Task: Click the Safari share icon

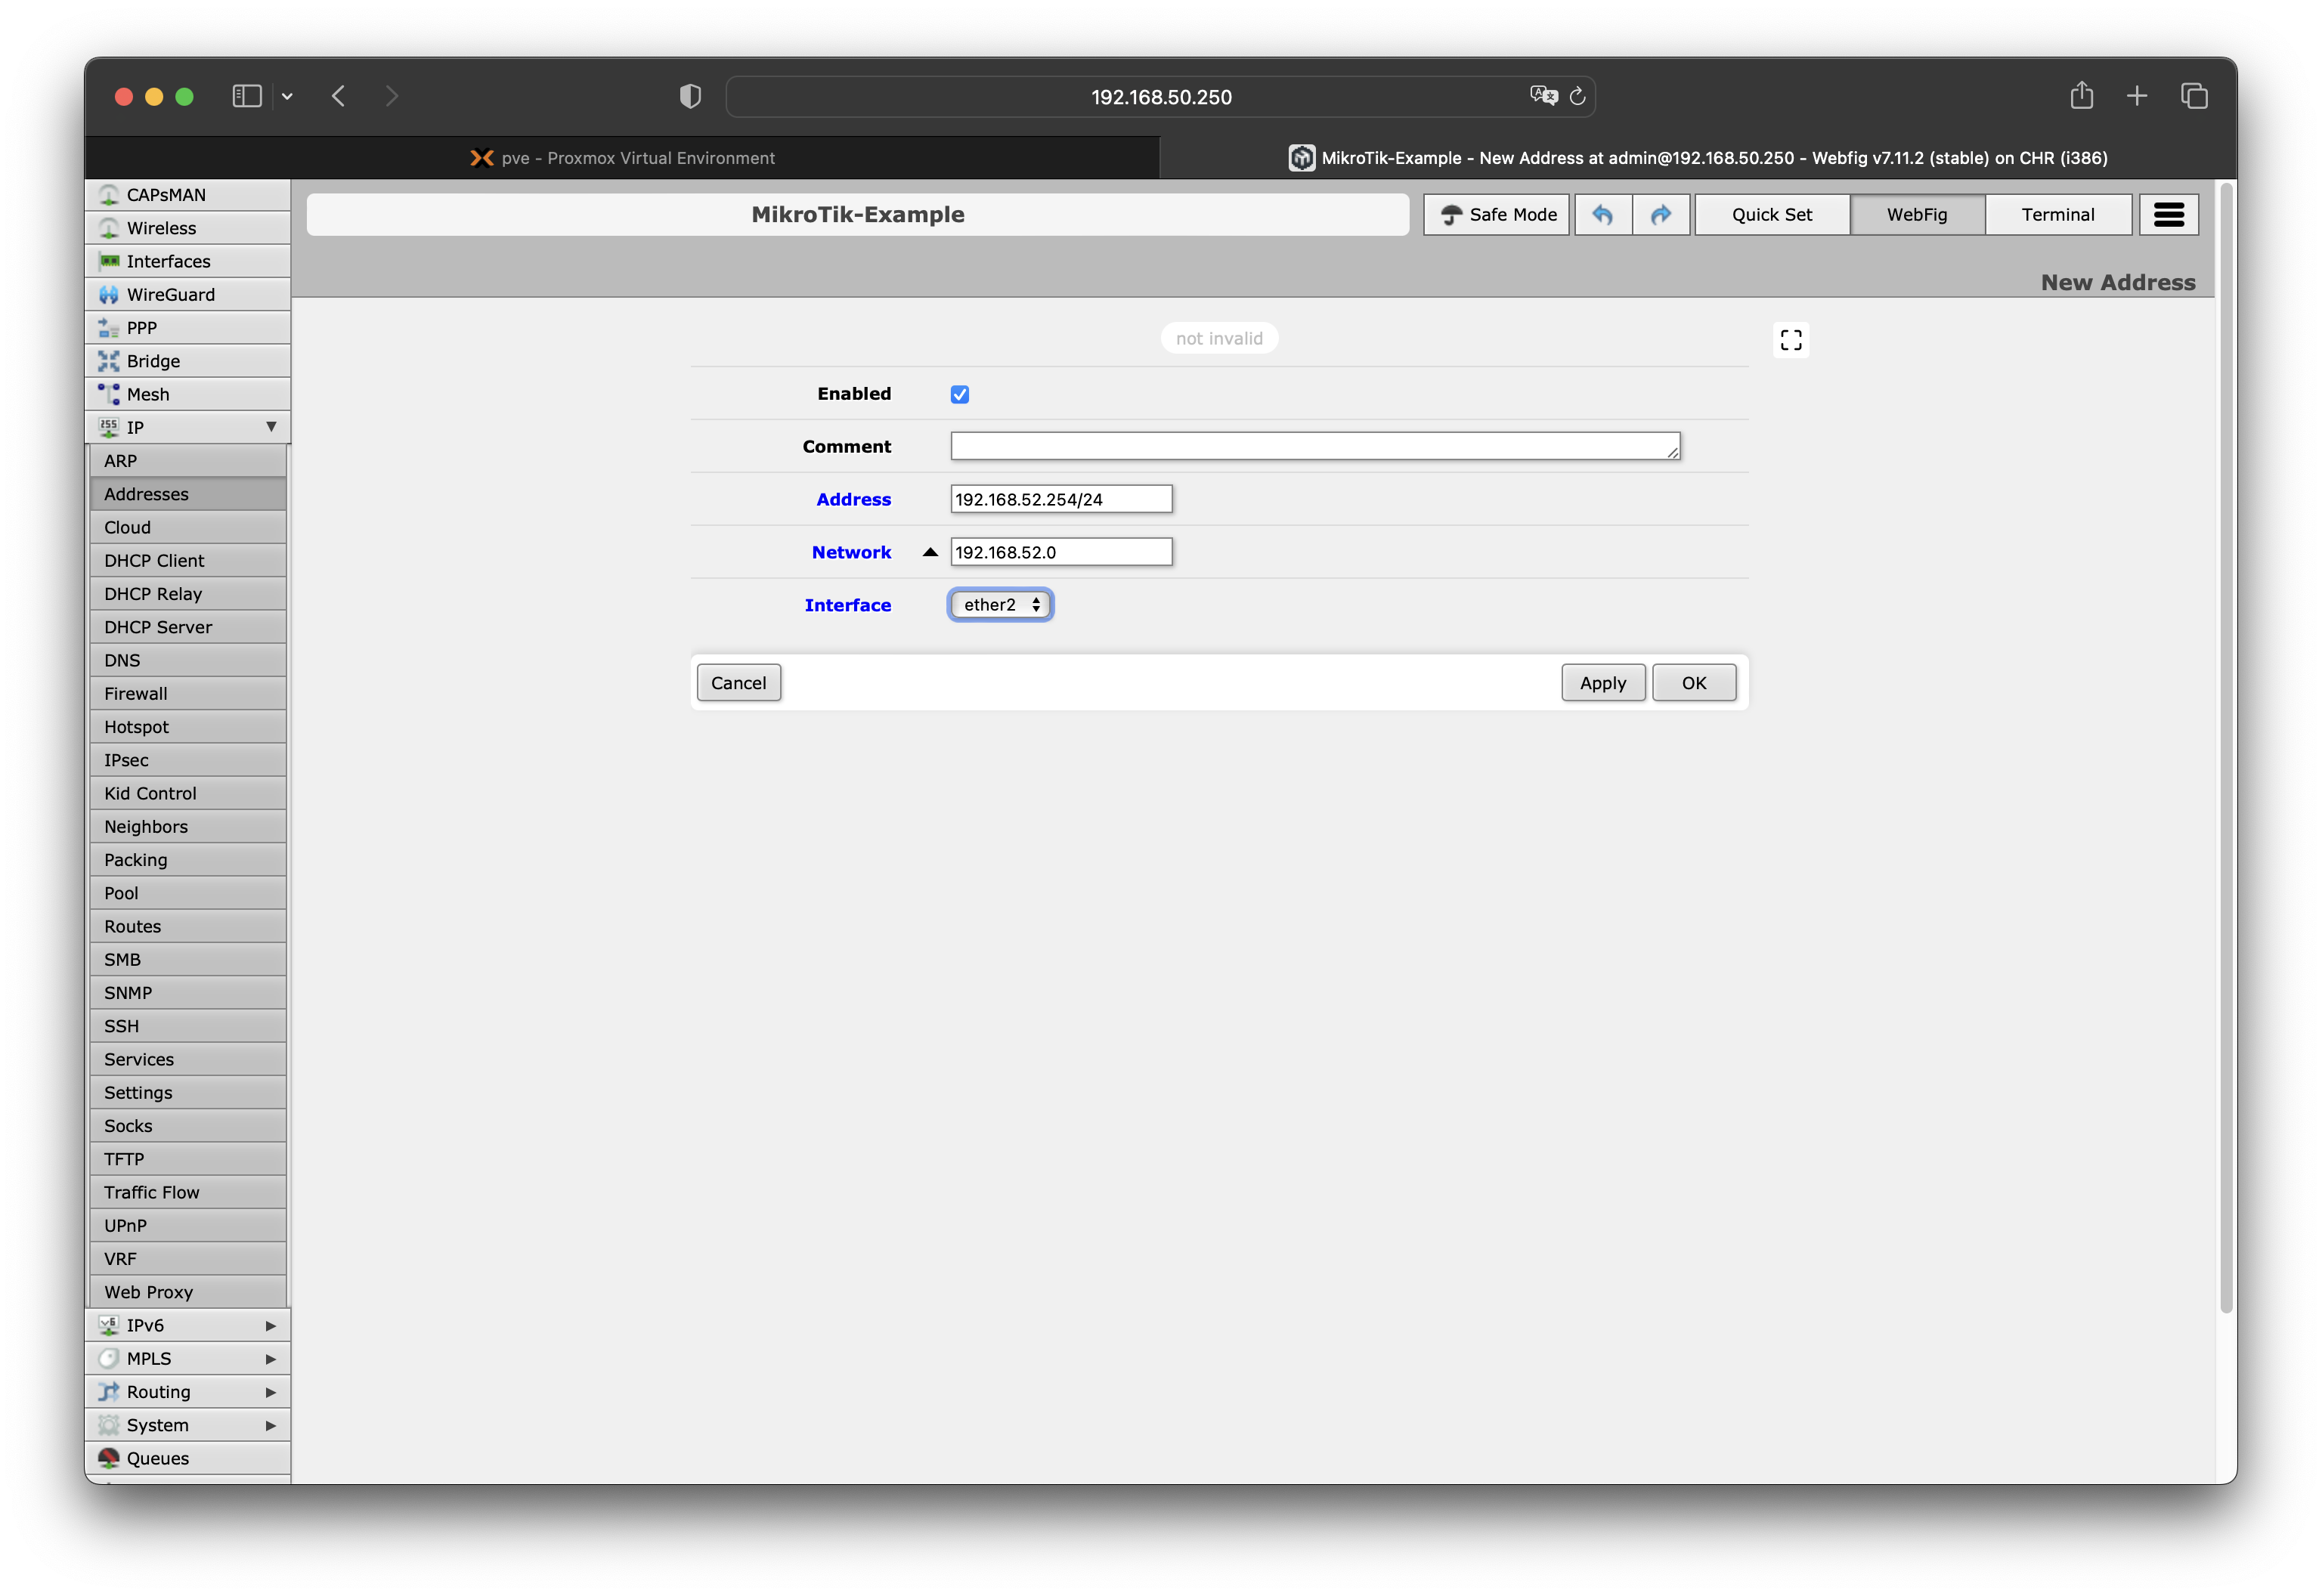Action: click(x=2081, y=96)
